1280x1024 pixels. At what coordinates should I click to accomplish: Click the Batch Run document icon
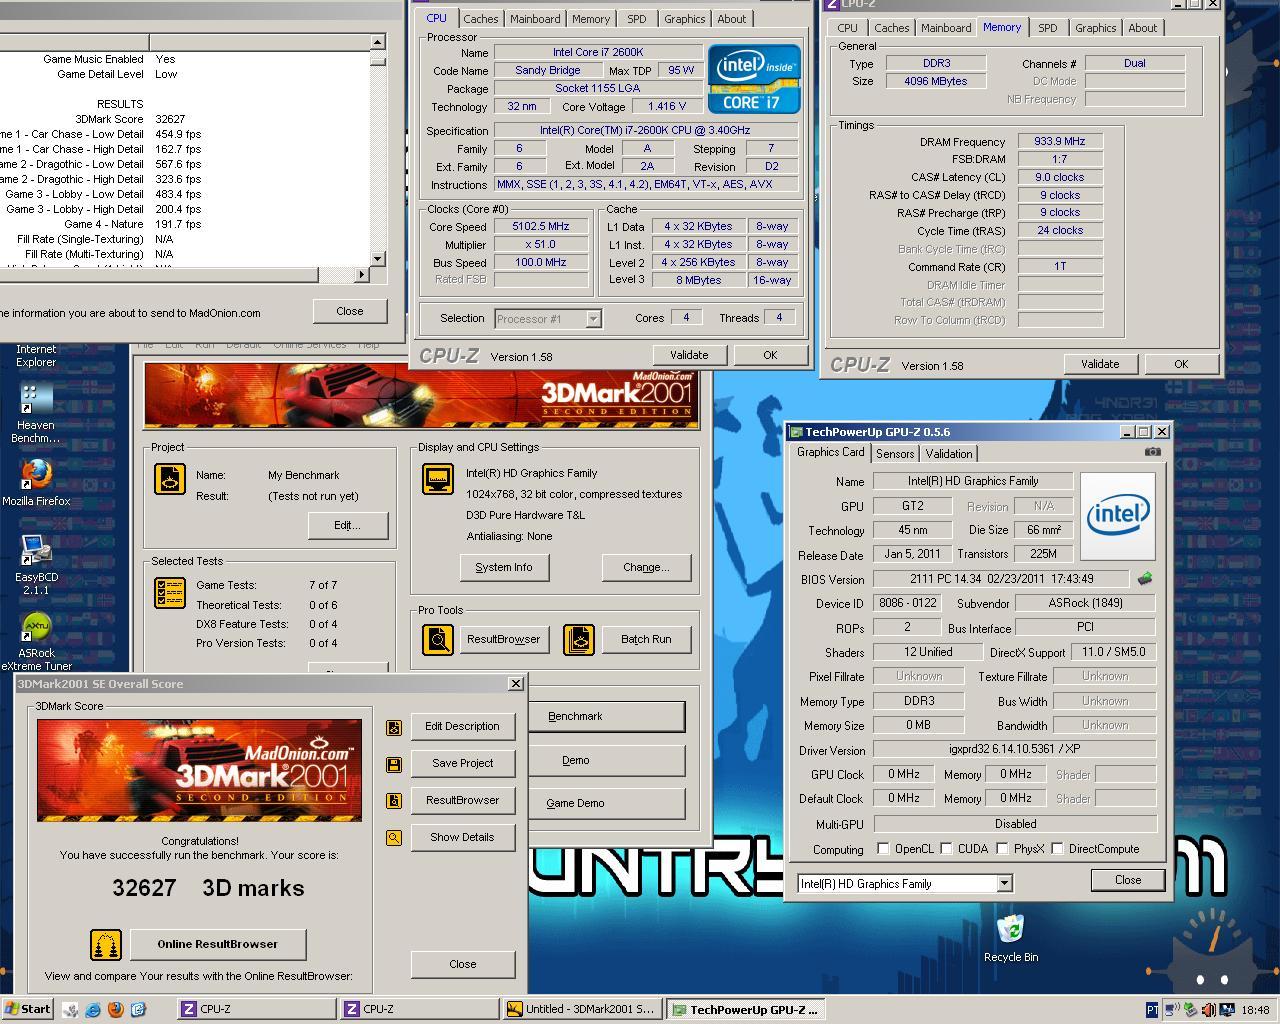point(579,639)
